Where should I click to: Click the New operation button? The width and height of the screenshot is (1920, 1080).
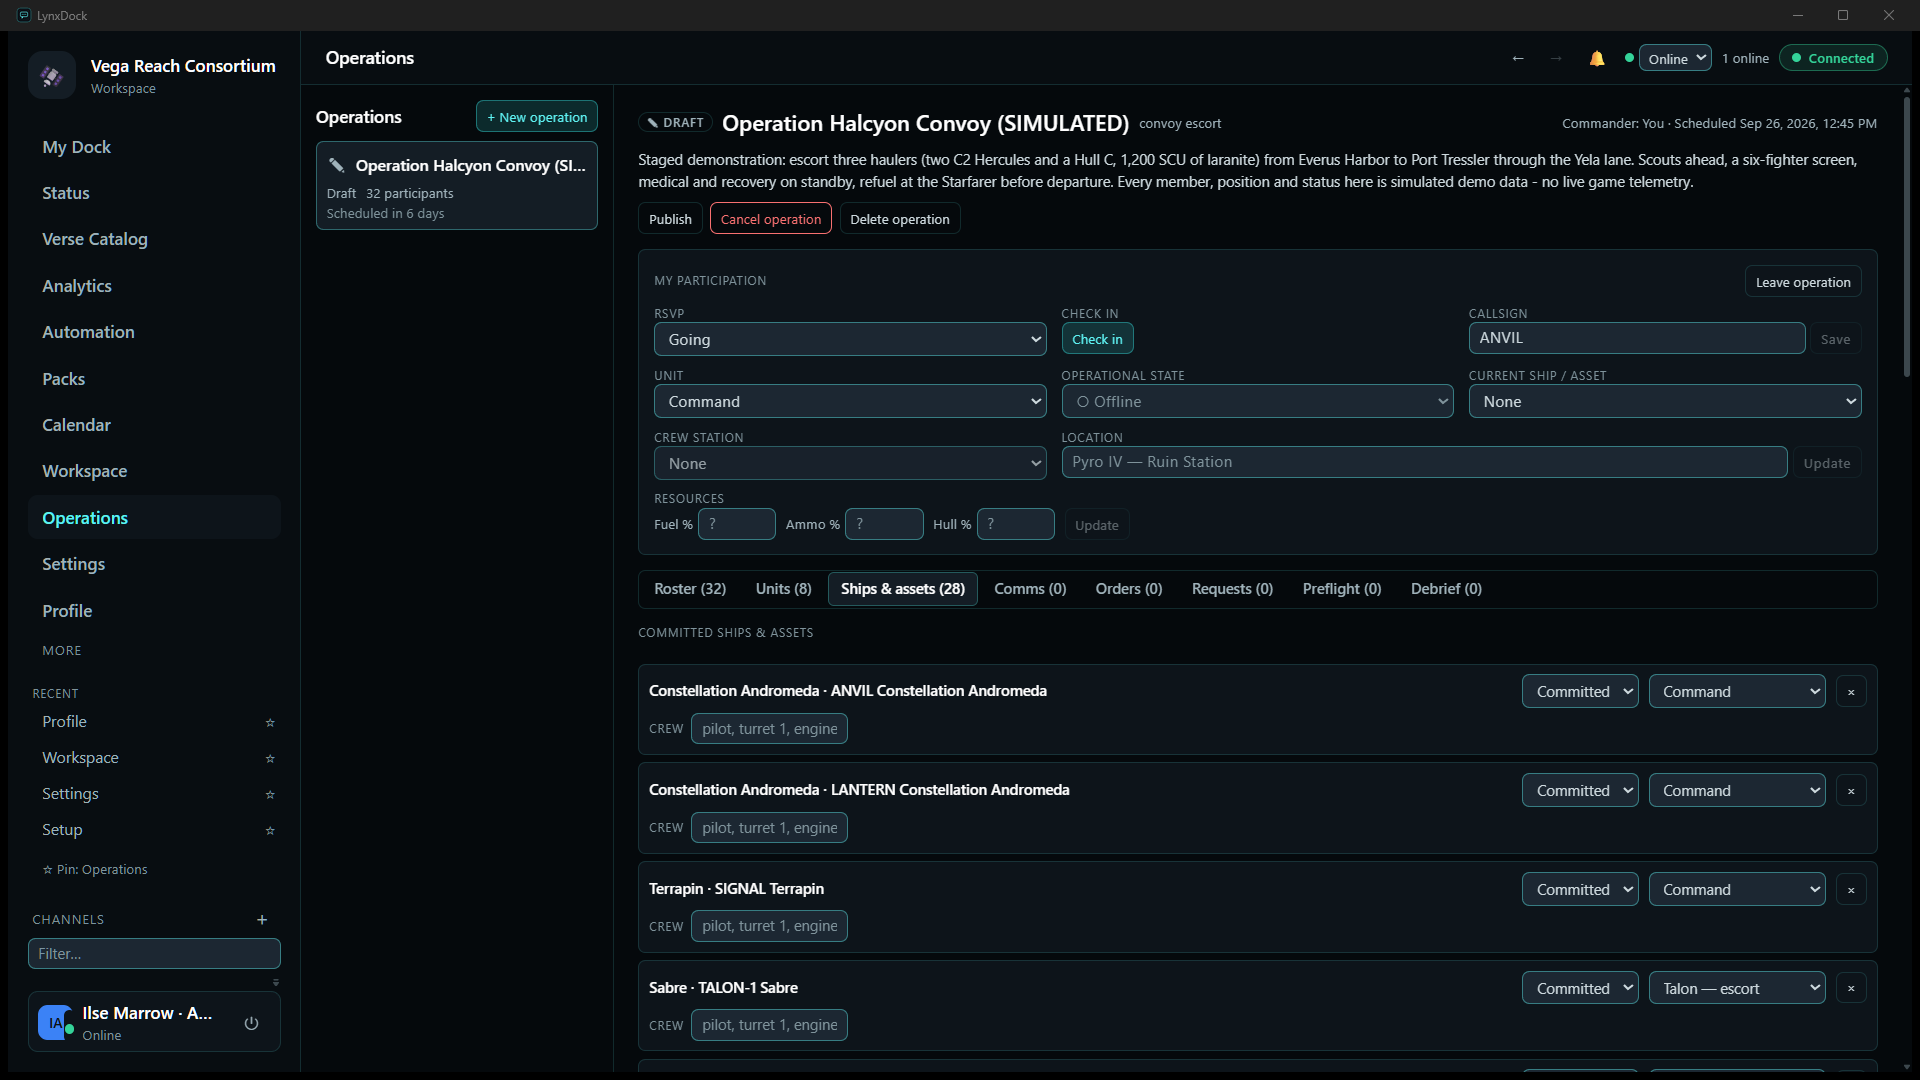[x=537, y=117]
